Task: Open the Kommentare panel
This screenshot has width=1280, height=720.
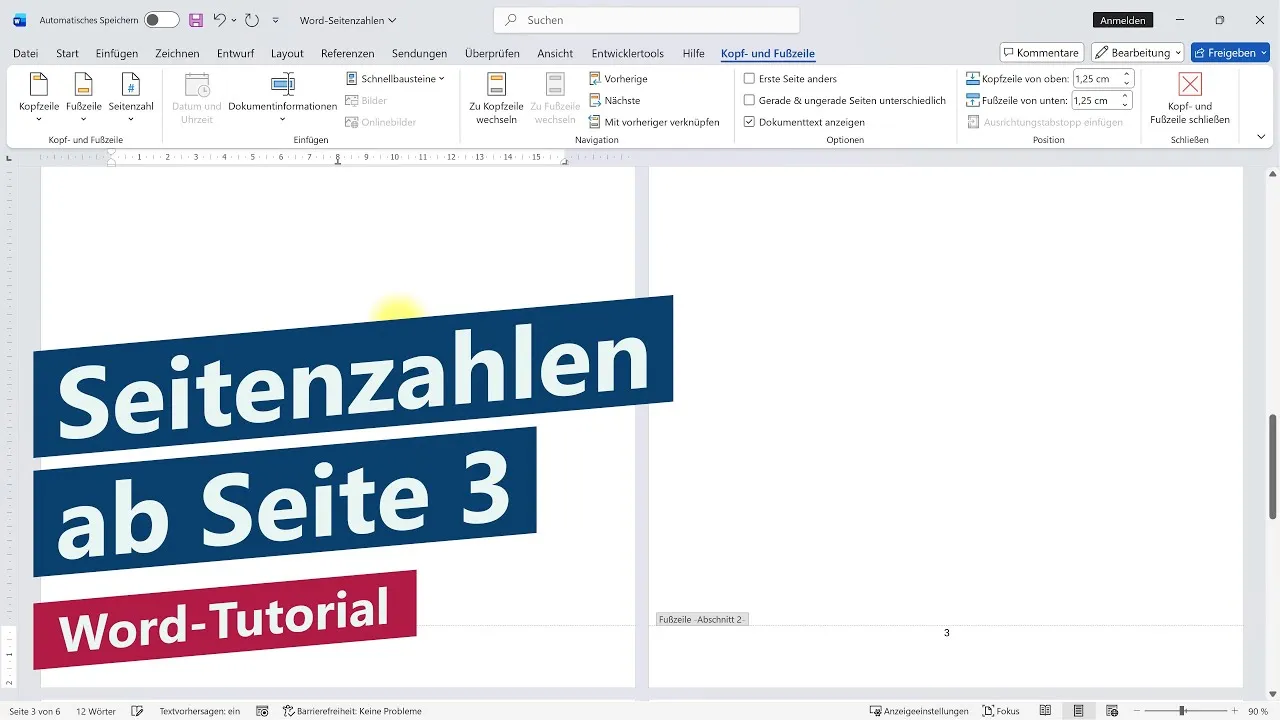Action: (x=1041, y=52)
